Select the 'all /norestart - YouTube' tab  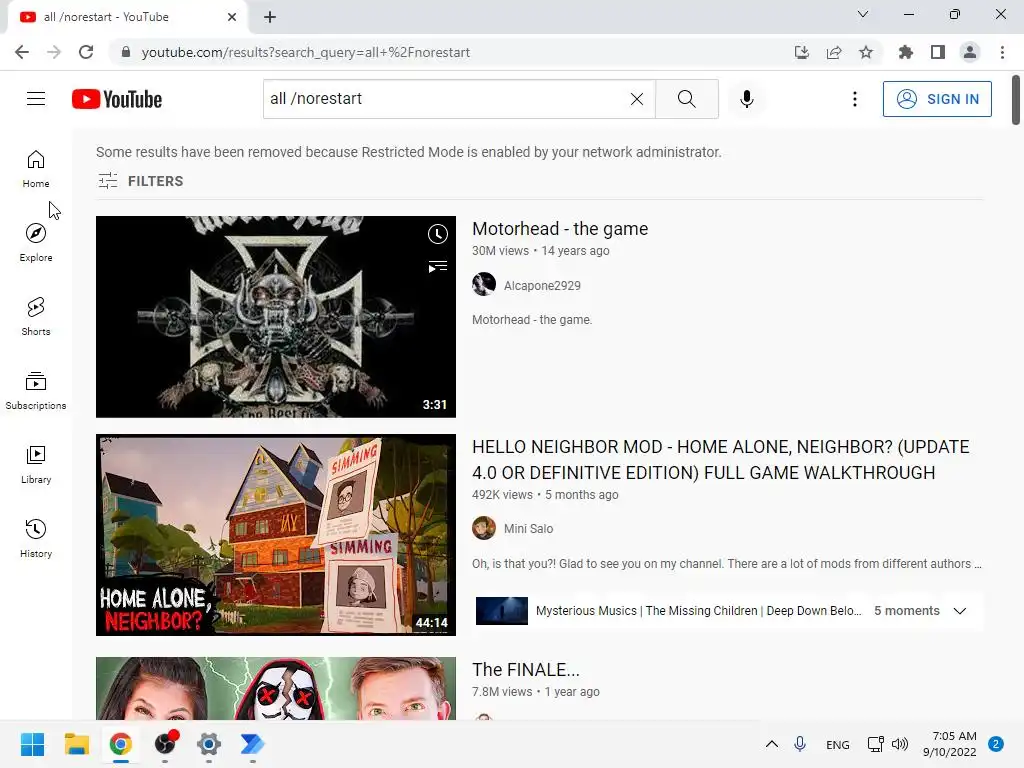tap(127, 17)
